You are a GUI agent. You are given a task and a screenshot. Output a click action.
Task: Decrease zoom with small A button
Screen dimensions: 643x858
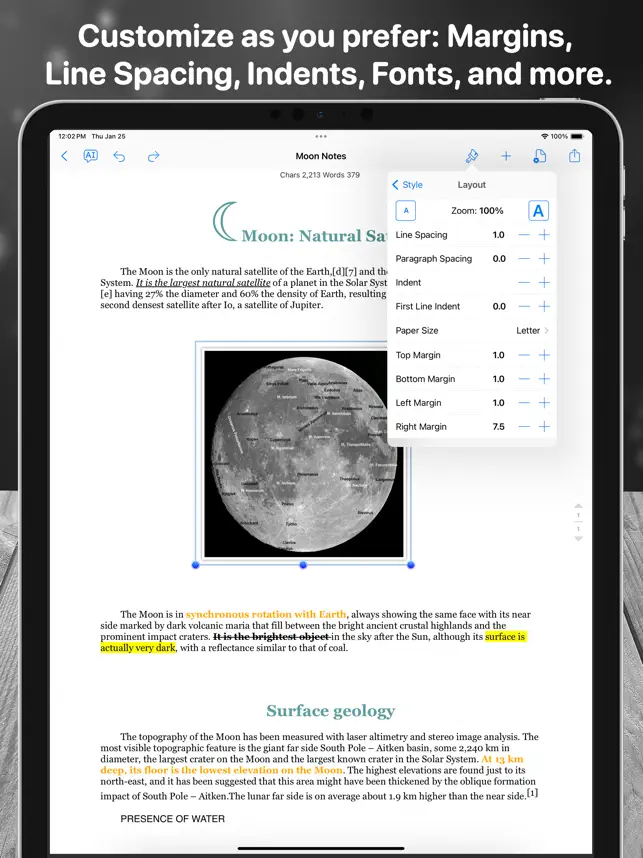406,211
